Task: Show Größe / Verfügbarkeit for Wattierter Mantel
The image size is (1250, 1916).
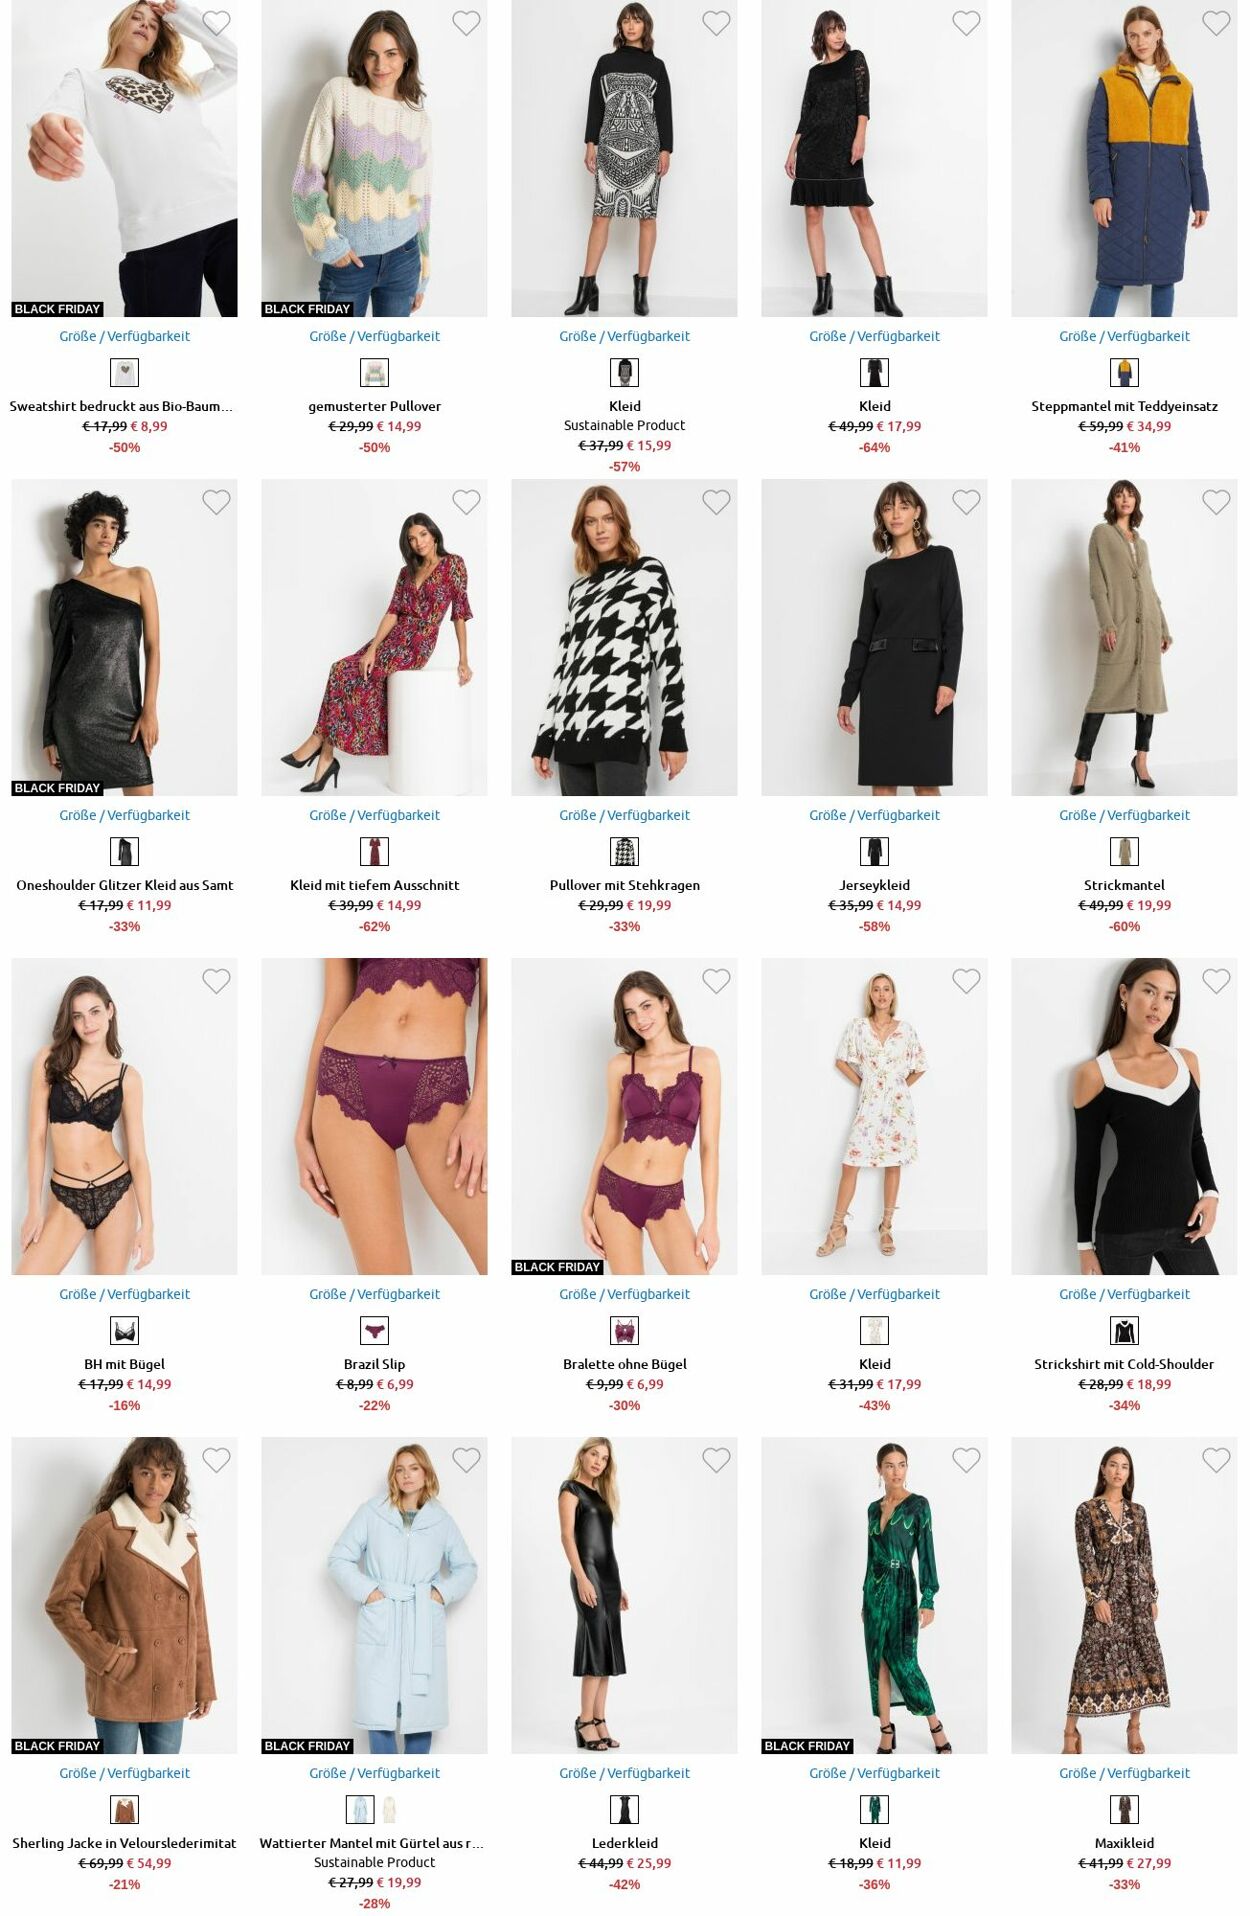Action: click(374, 1773)
